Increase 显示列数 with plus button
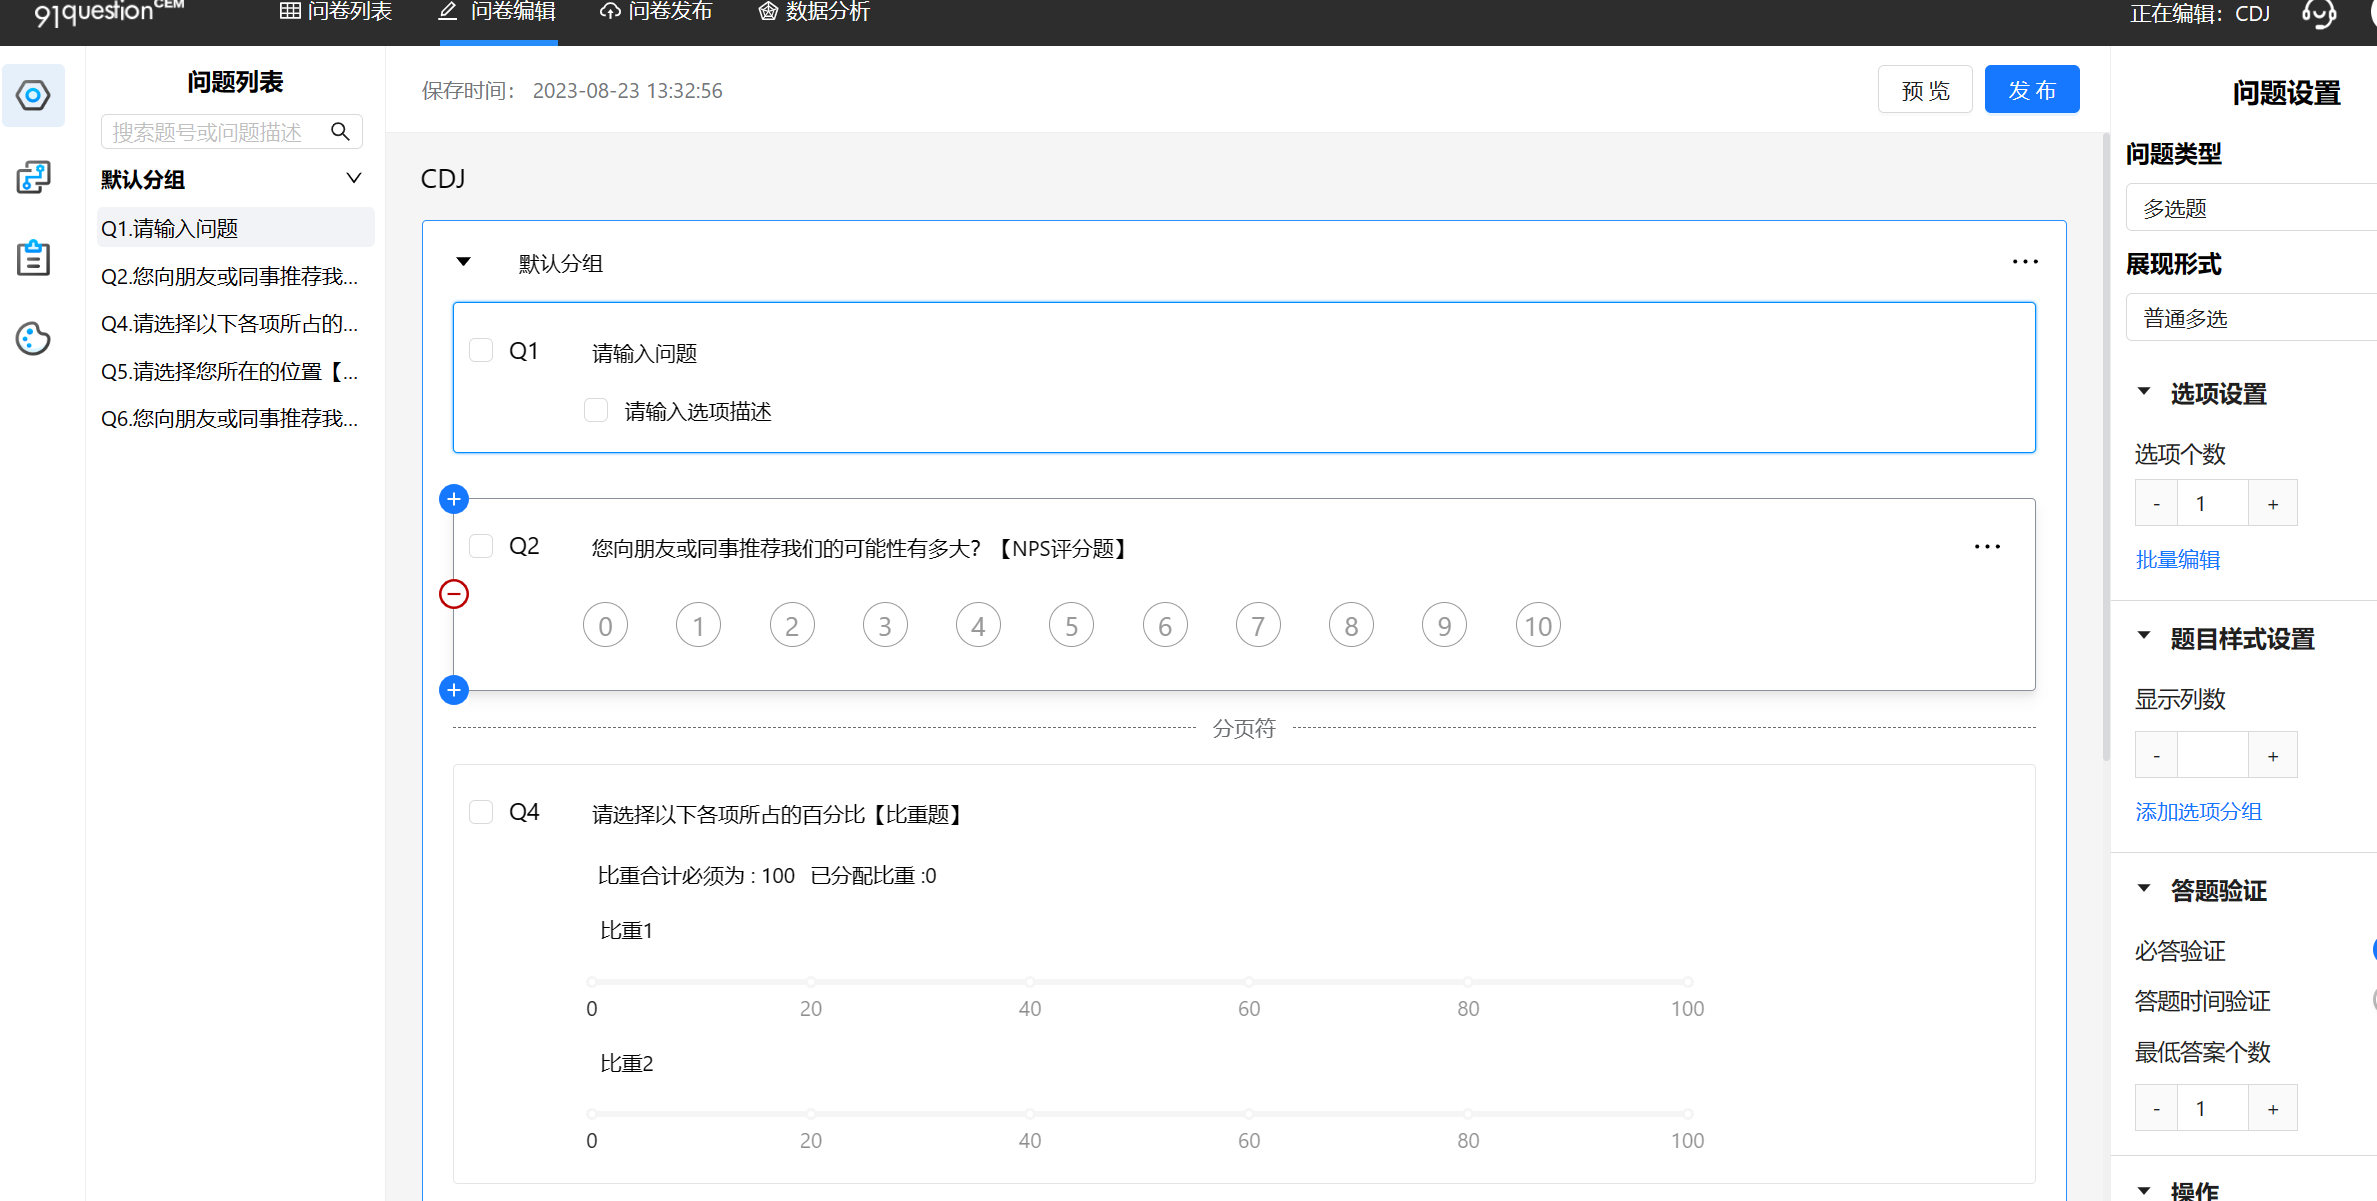The image size is (2377, 1201). point(2273,755)
